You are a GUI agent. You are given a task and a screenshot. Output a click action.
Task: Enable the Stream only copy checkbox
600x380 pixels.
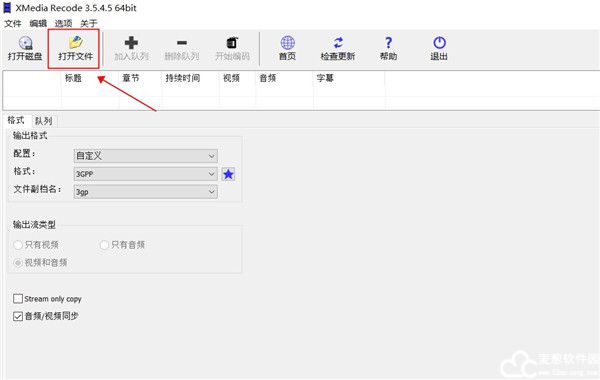pyautogui.click(x=18, y=298)
